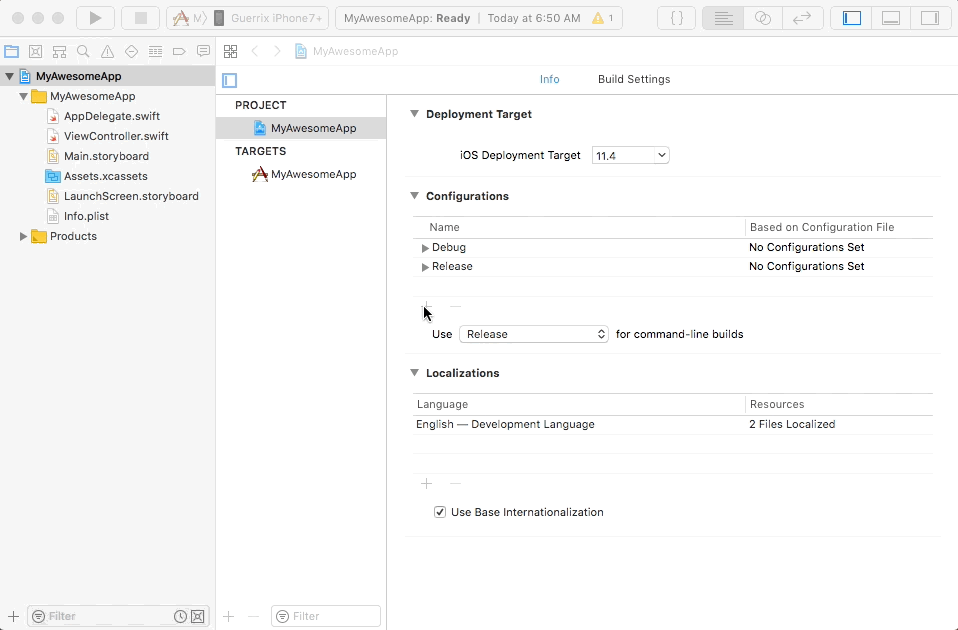Show the Breakpoint navigator
958x630 pixels.
point(179,51)
